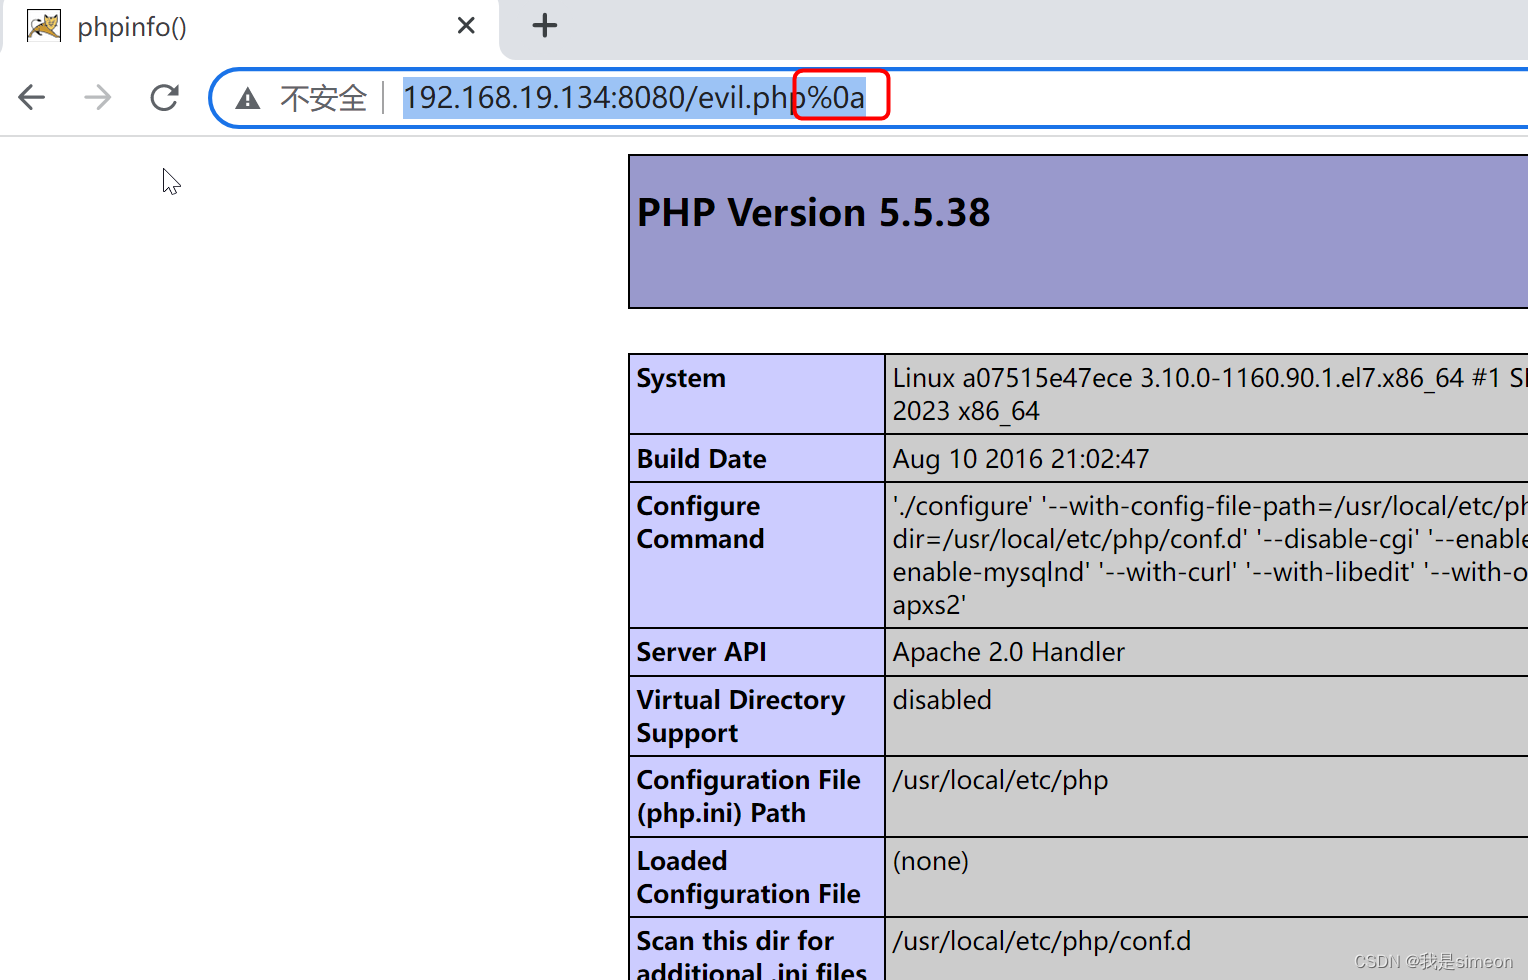Click the disabled value cell
Screen dimensions: 1528x980
coord(942,700)
